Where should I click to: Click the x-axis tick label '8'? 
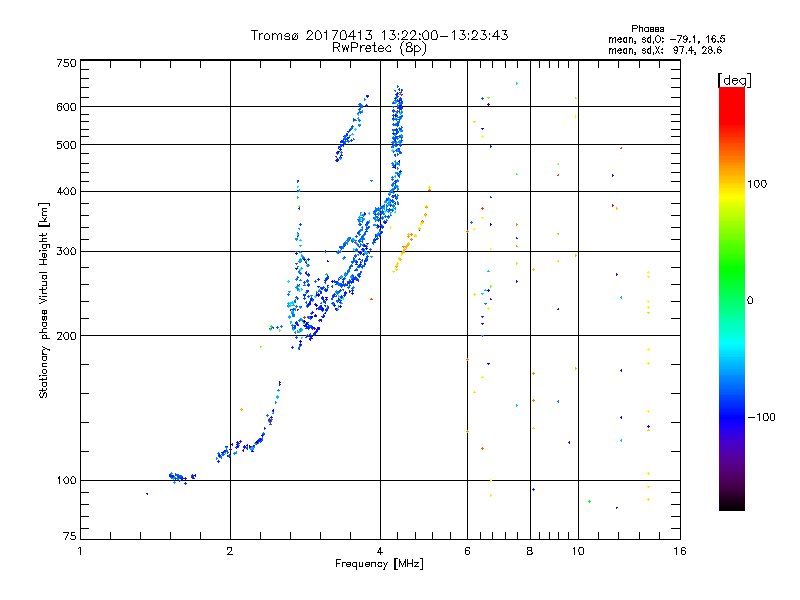(530, 551)
